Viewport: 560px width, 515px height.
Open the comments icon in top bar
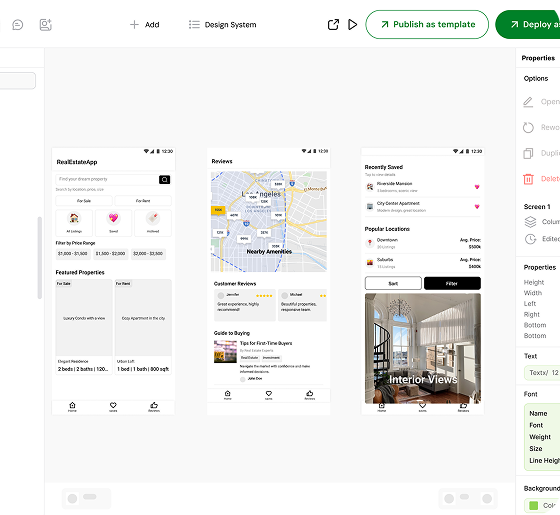18,25
